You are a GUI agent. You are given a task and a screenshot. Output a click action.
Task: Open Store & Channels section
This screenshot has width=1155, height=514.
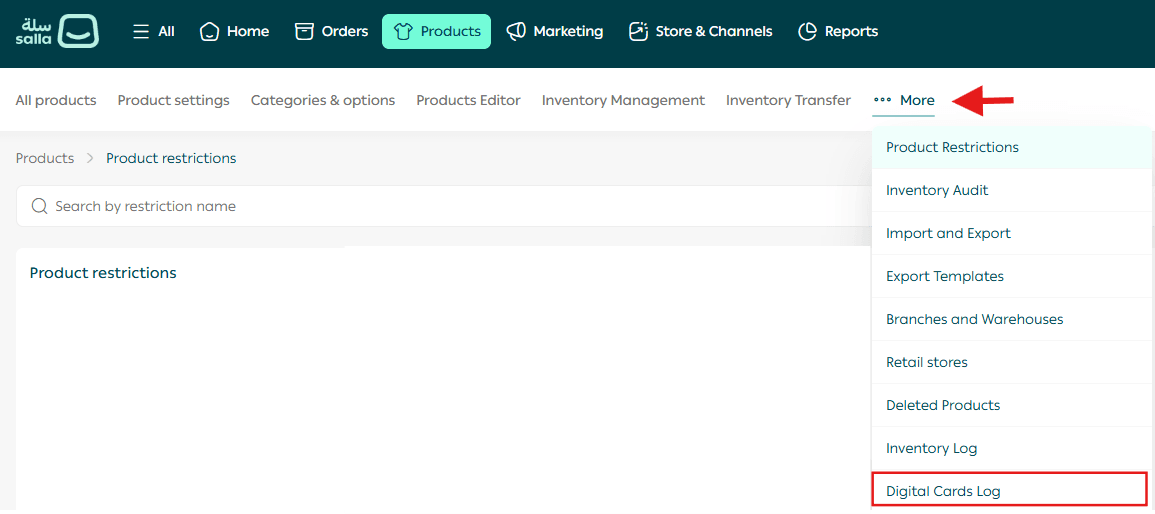coord(700,31)
